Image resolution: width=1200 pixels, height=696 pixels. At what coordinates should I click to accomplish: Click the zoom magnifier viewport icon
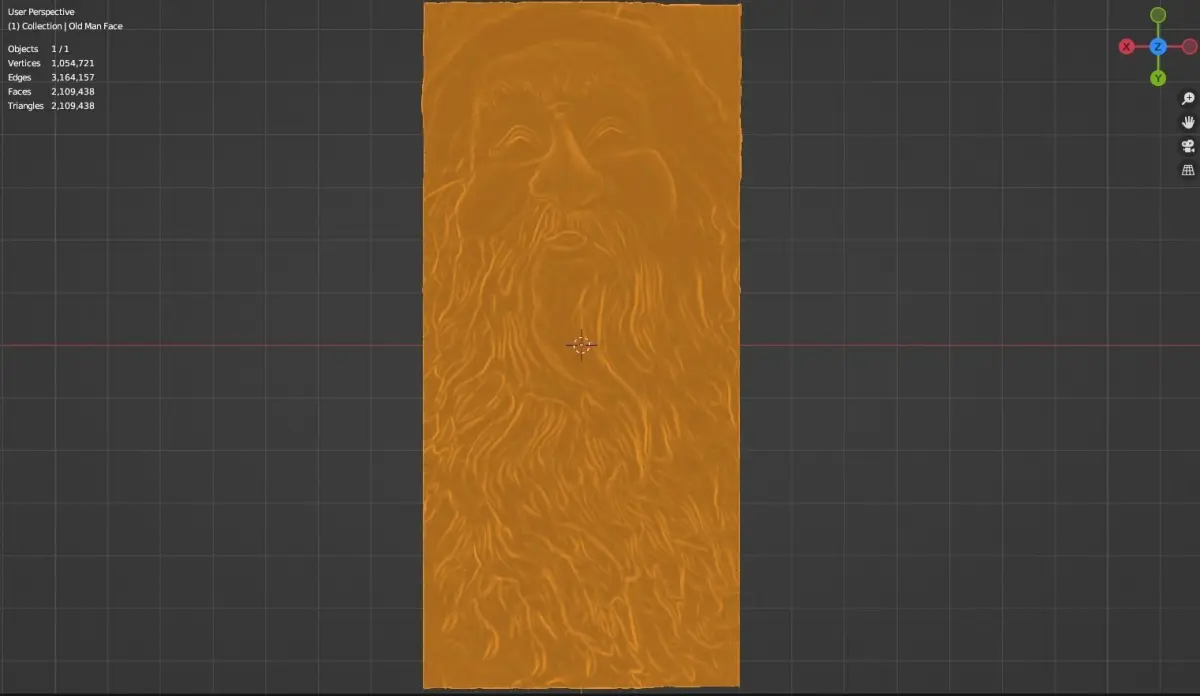tap(1188, 98)
